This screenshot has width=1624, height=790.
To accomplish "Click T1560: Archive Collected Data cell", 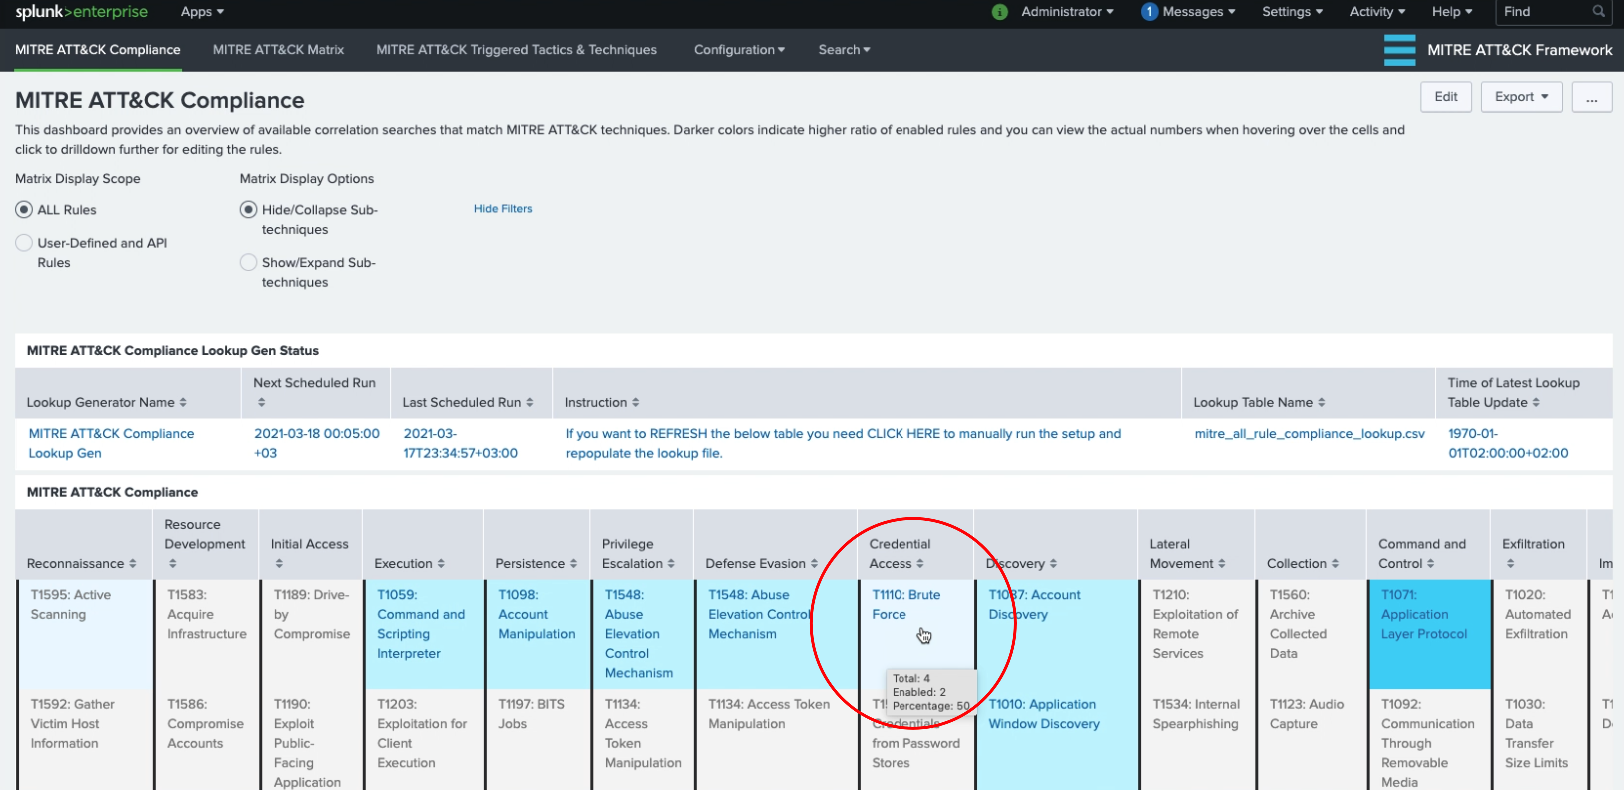I will pos(1310,634).
